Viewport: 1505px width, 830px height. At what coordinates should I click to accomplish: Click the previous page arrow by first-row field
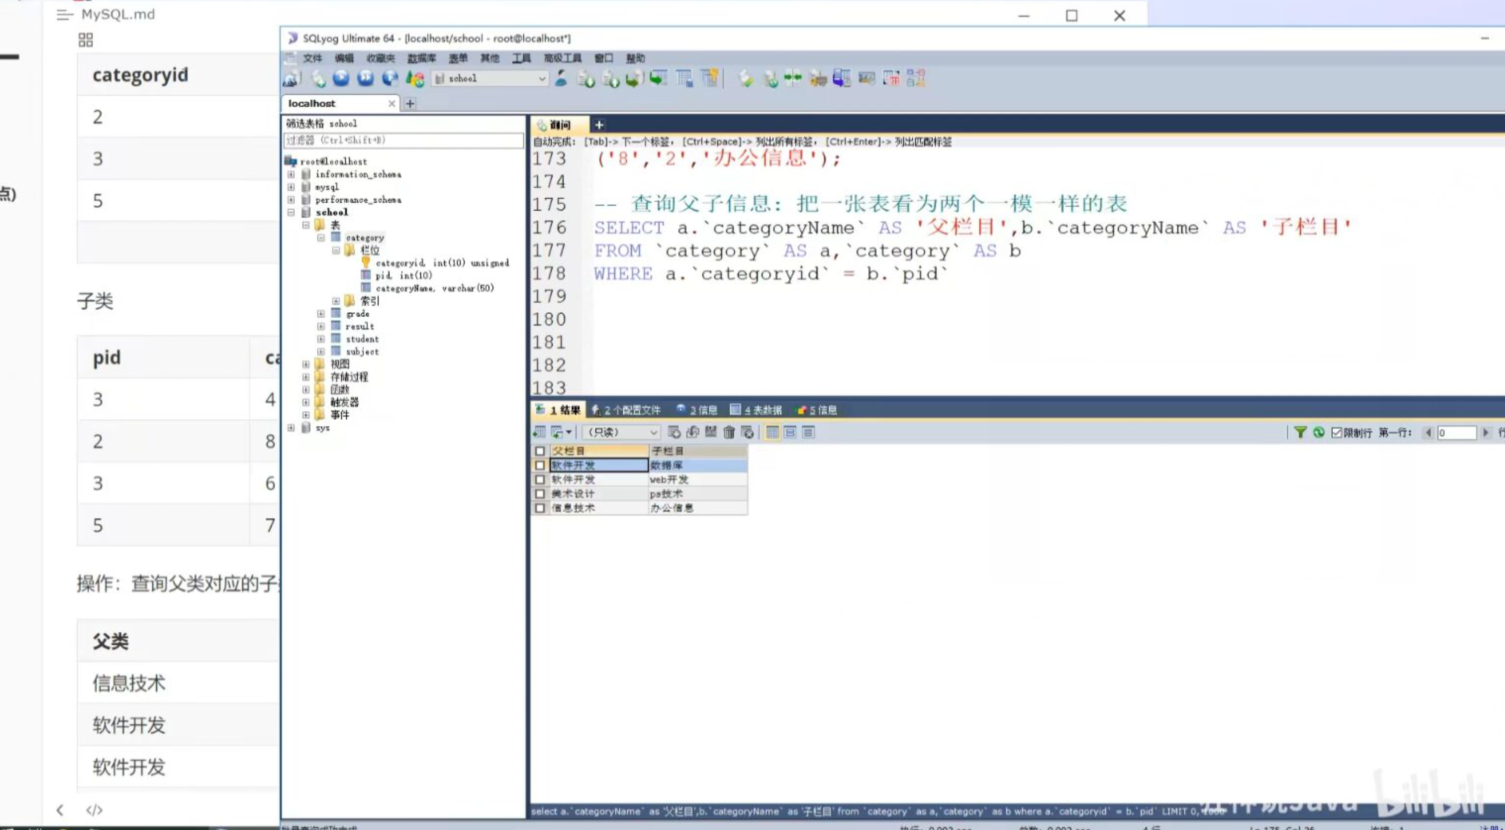[1428, 432]
